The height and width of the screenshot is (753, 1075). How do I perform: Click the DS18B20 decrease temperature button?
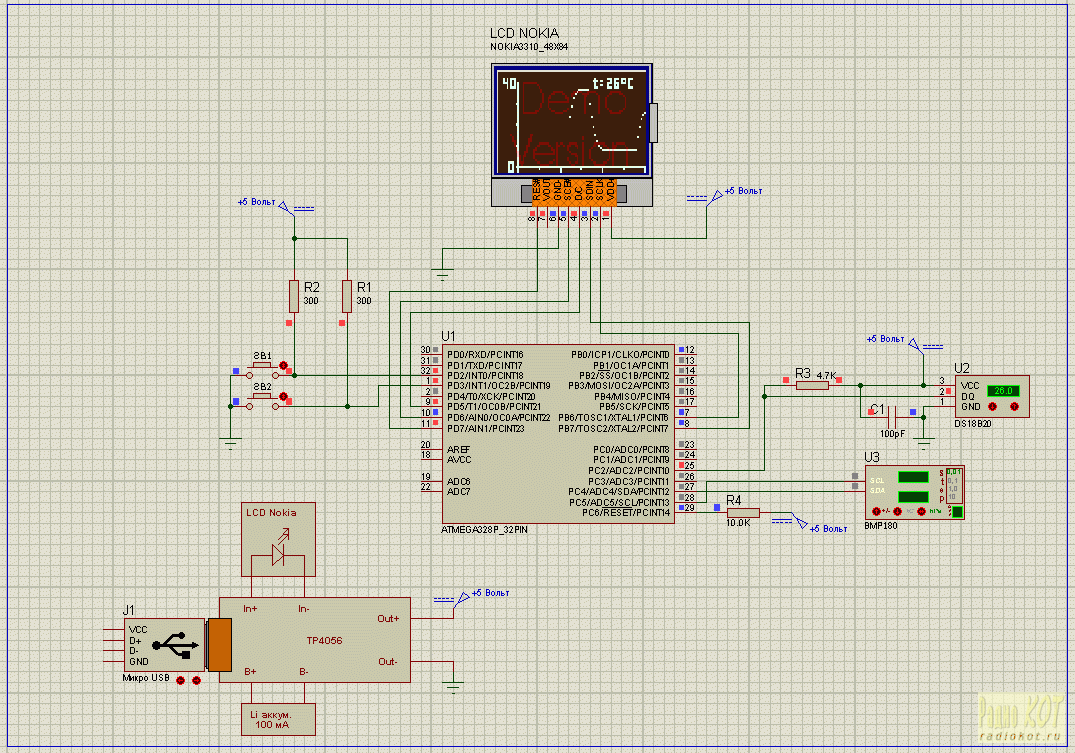tap(992, 407)
